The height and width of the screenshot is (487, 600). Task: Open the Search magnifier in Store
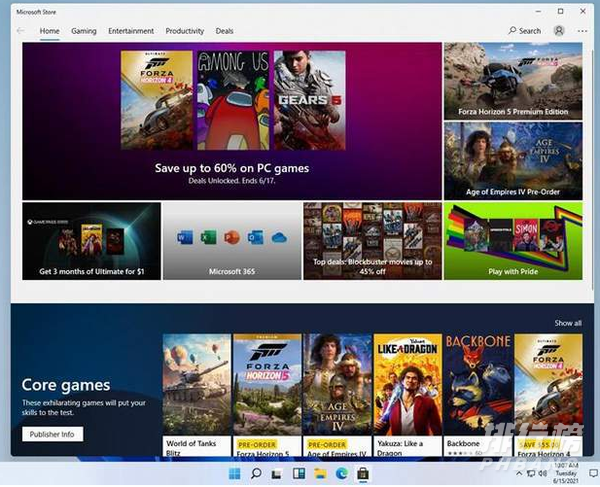(x=525, y=31)
